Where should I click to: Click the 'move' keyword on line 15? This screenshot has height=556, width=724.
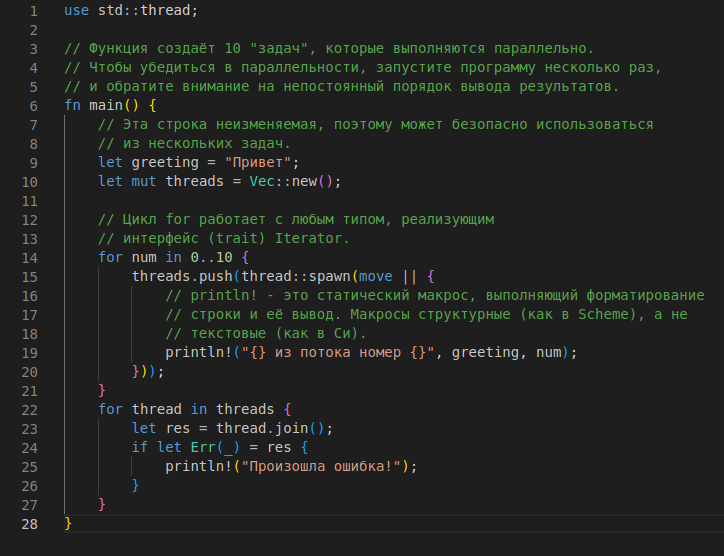pos(376,276)
